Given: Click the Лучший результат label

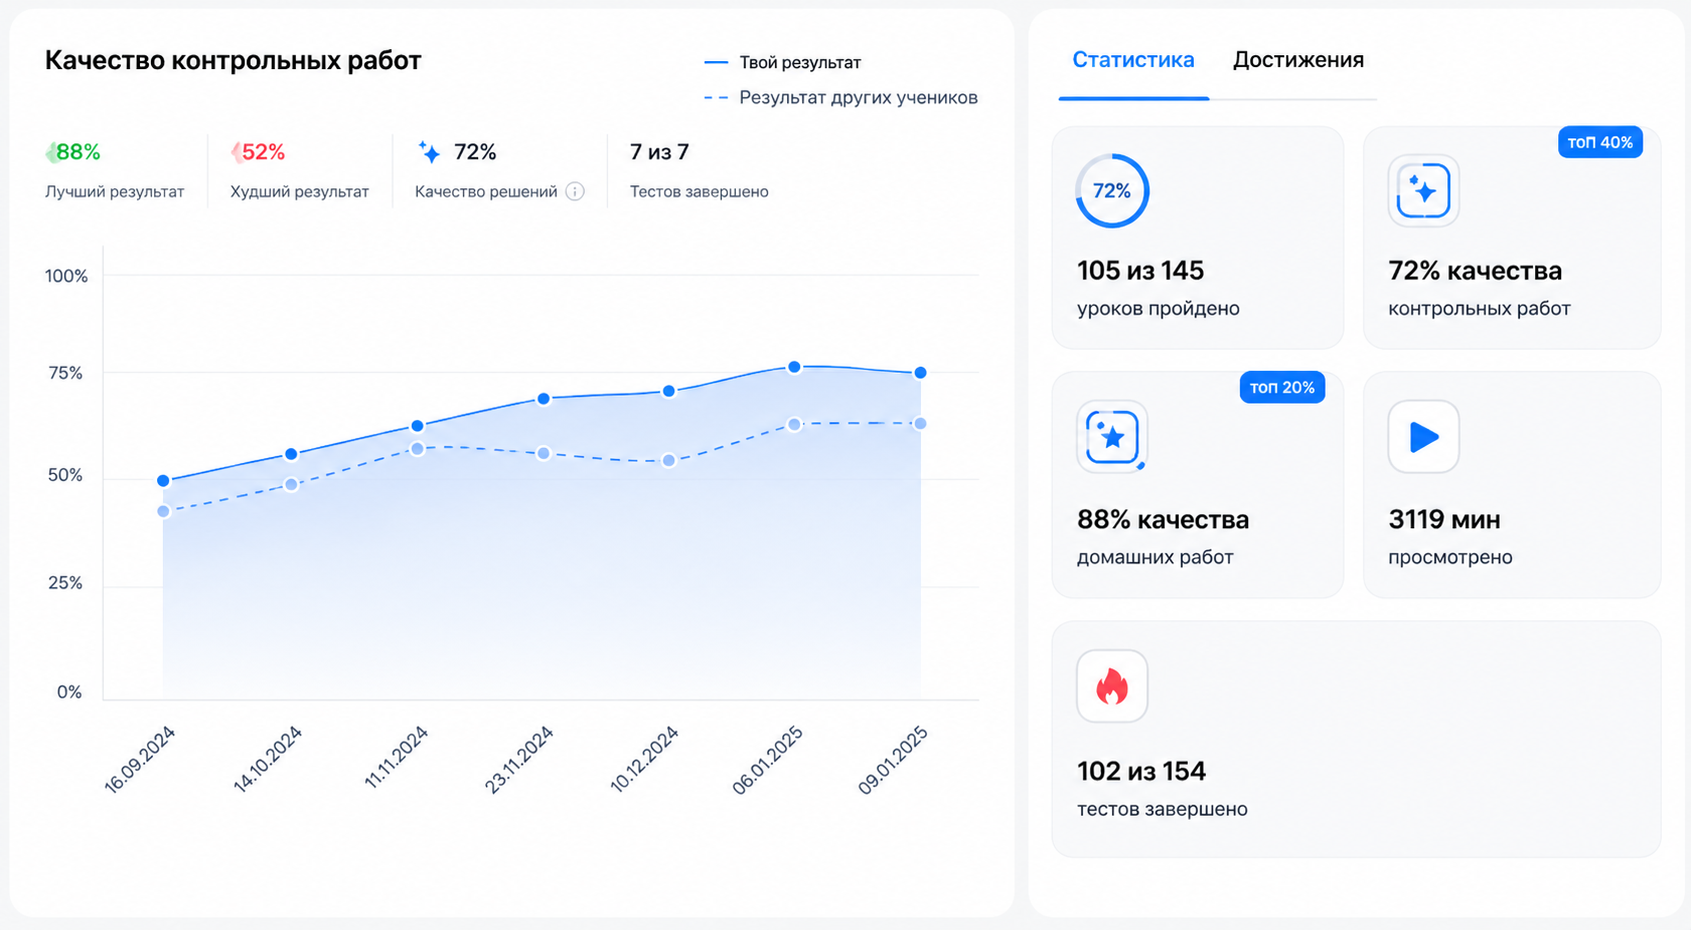Looking at the screenshot, I should click(115, 191).
